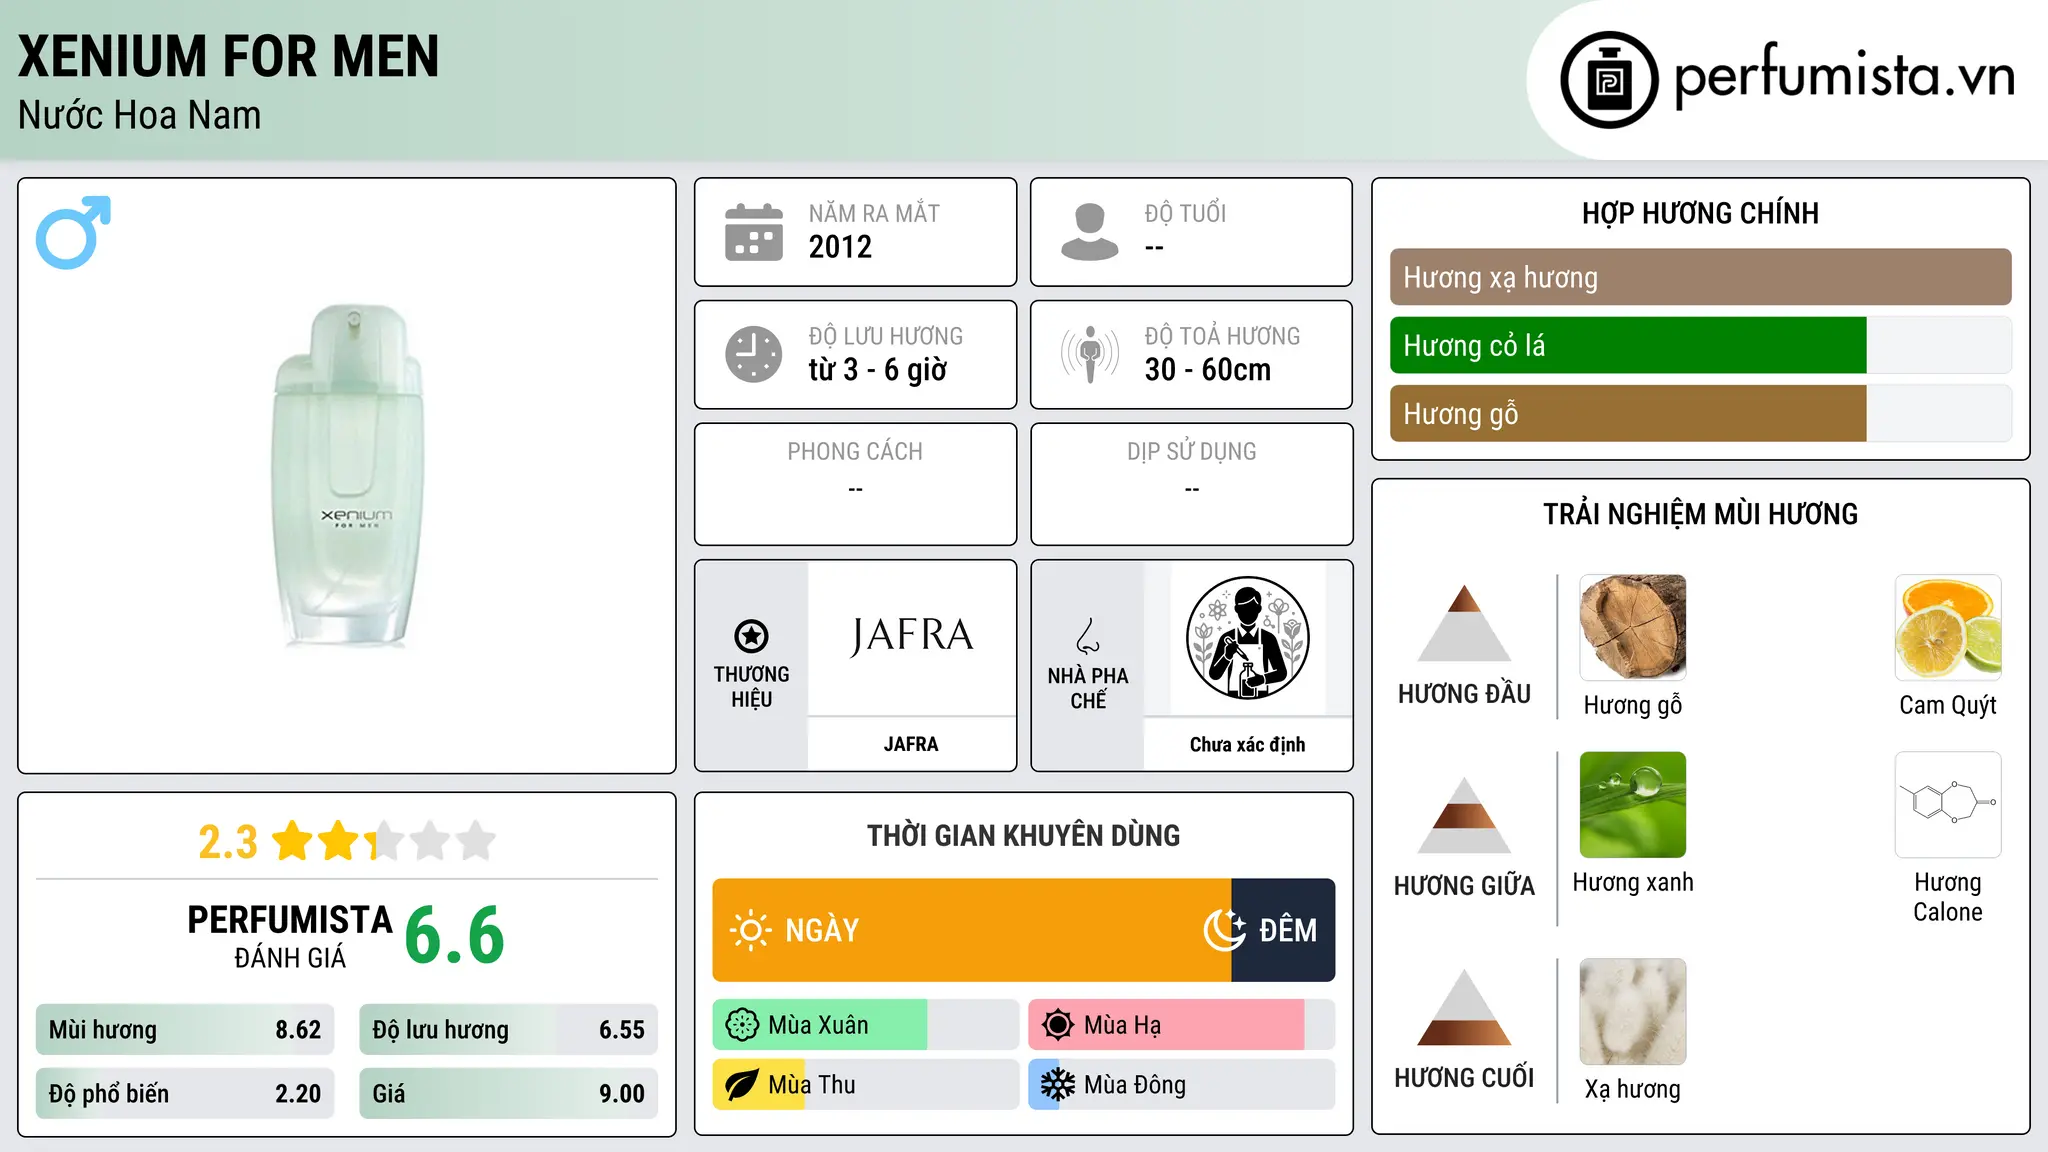Click the JAFRA brand logo
The width and height of the screenshot is (2048, 1152).
tap(911, 636)
